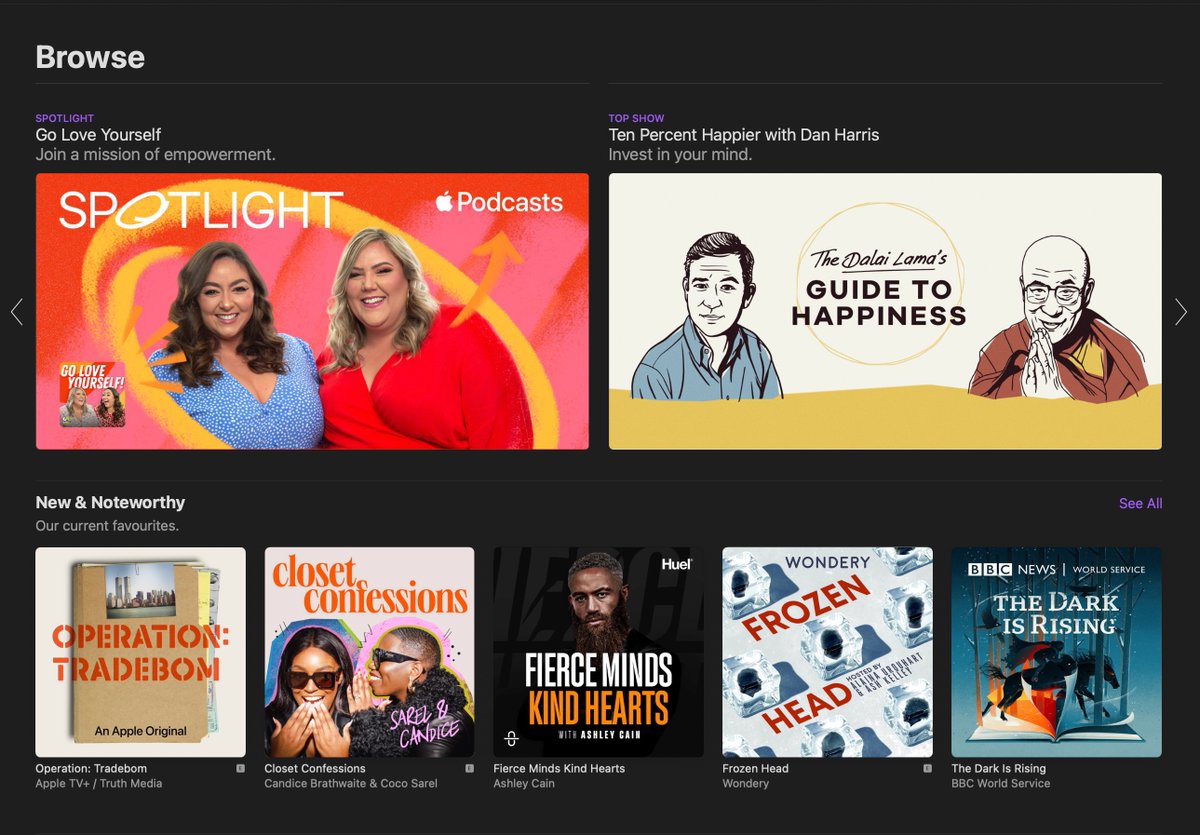Select Fierce Minds Kind Hearts title text

[559, 769]
